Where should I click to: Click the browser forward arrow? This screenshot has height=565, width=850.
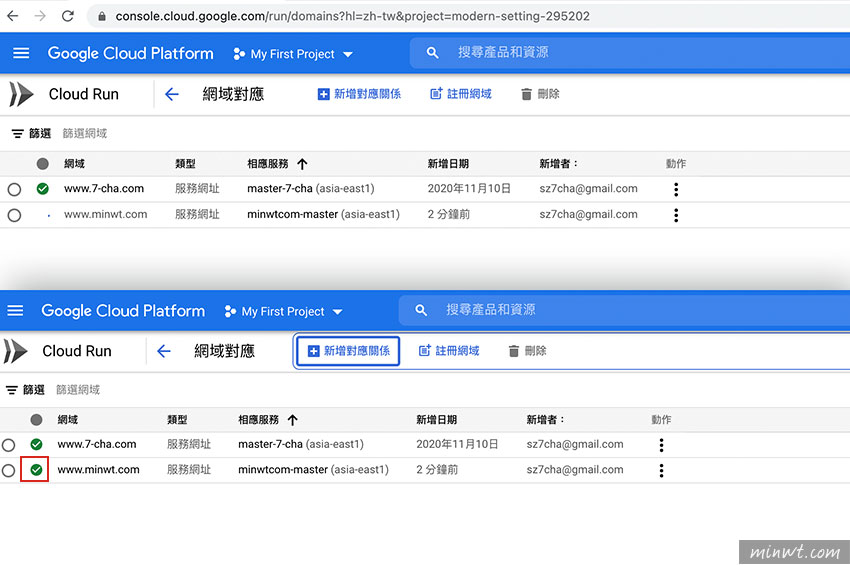[x=40, y=16]
